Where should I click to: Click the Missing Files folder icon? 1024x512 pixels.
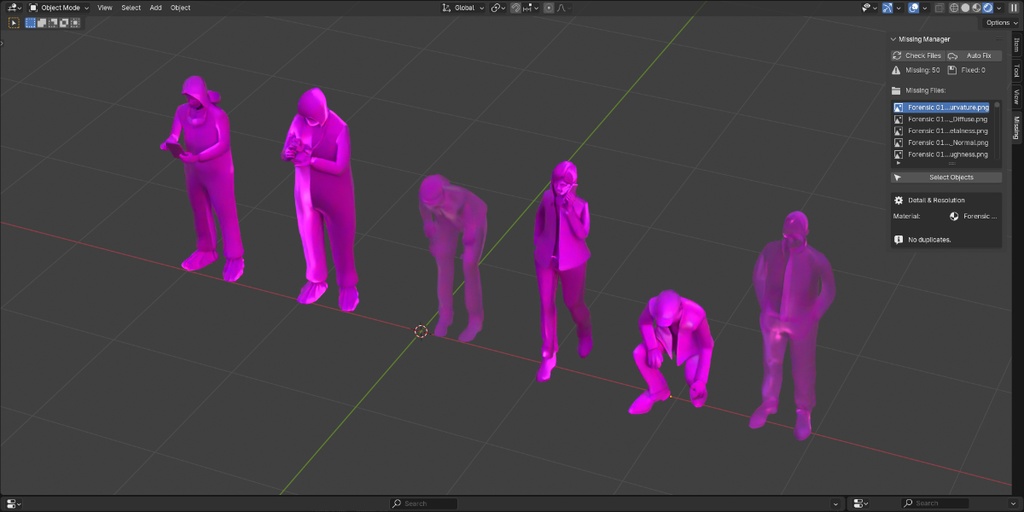coord(897,90)
